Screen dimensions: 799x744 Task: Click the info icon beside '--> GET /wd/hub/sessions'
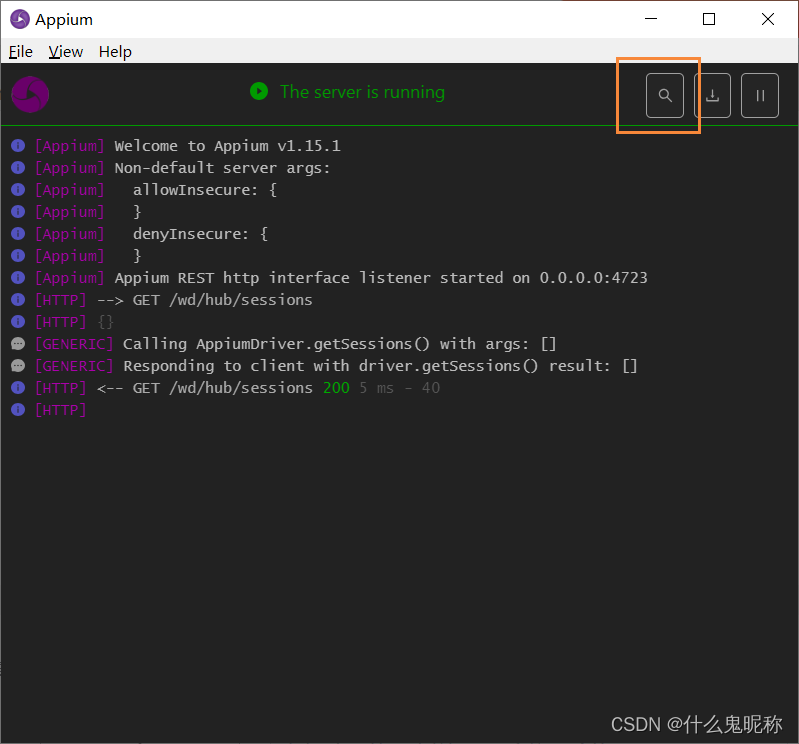(18, 300)
